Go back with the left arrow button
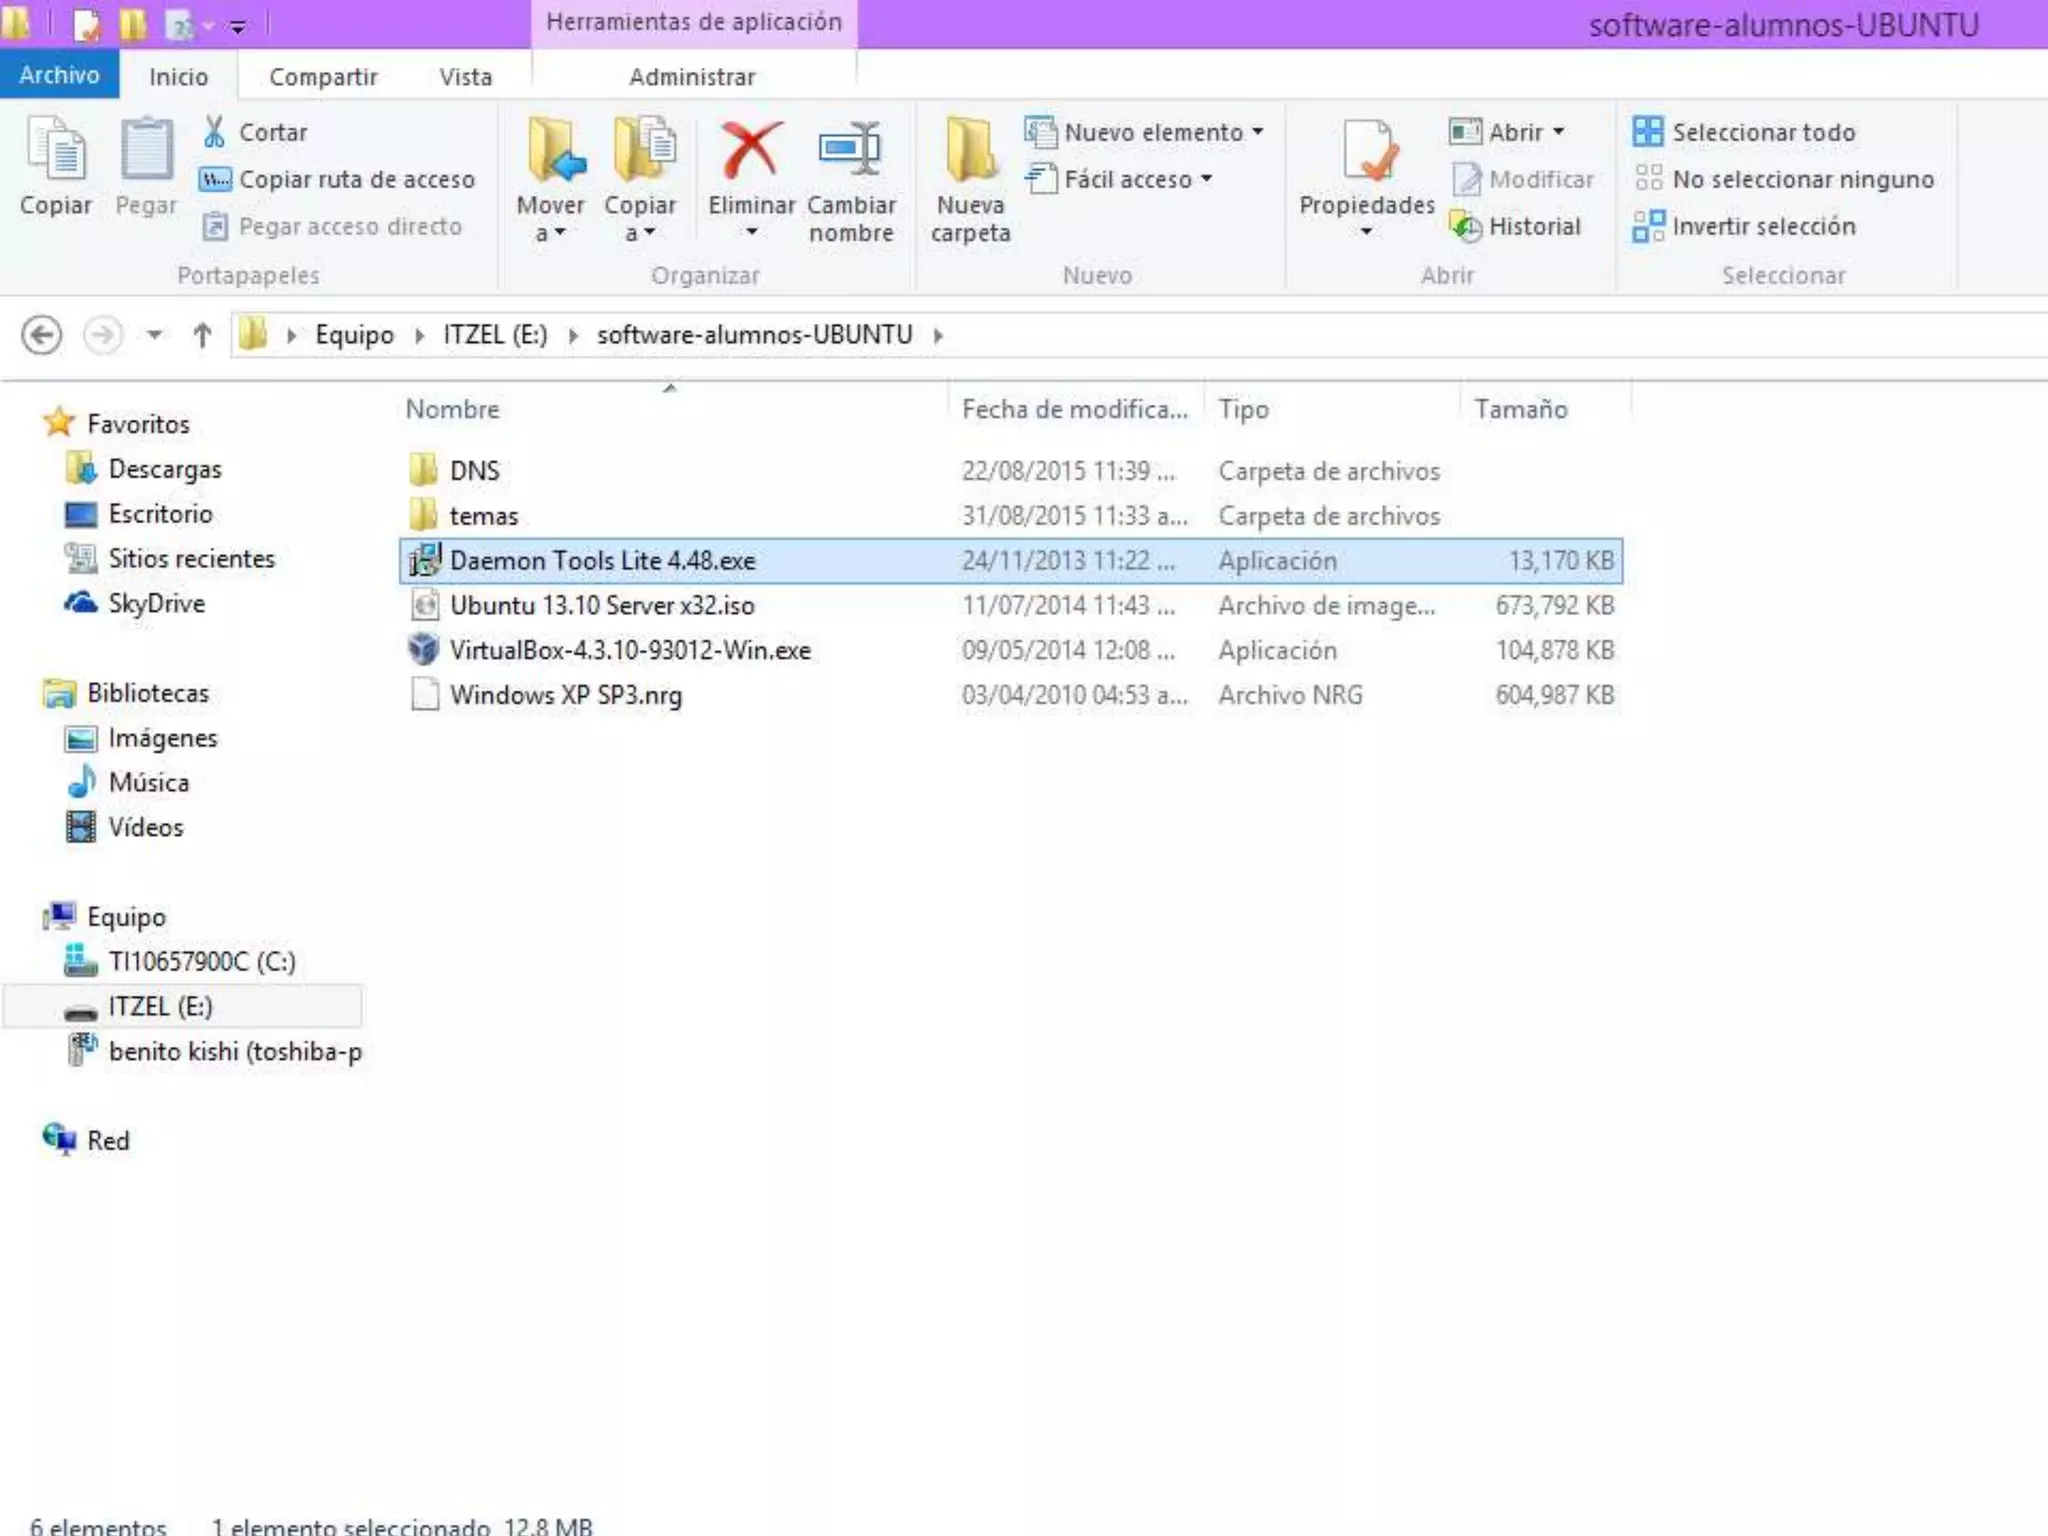Screen dimensions: 2048x1536 (42, 335)
